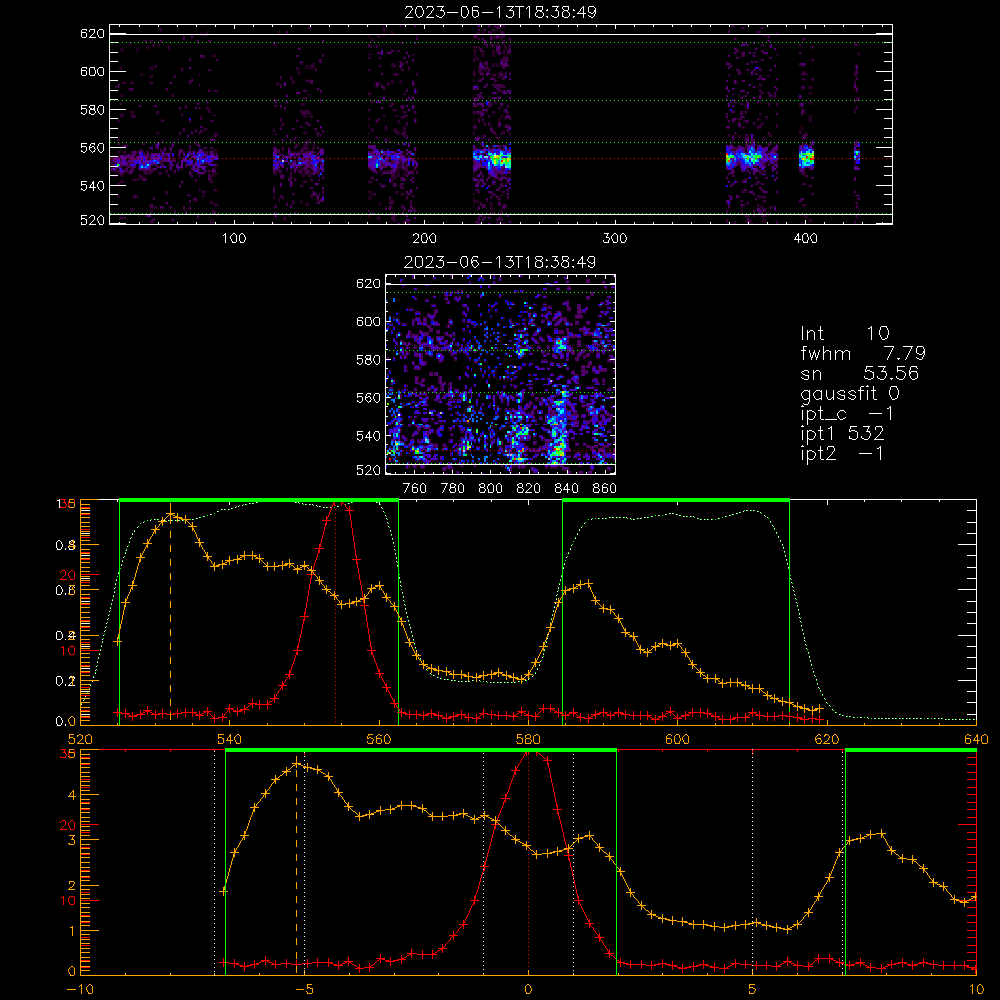
Task: Click green bar above right passband in upper profile plot
Action: click(x=676, y=501)
